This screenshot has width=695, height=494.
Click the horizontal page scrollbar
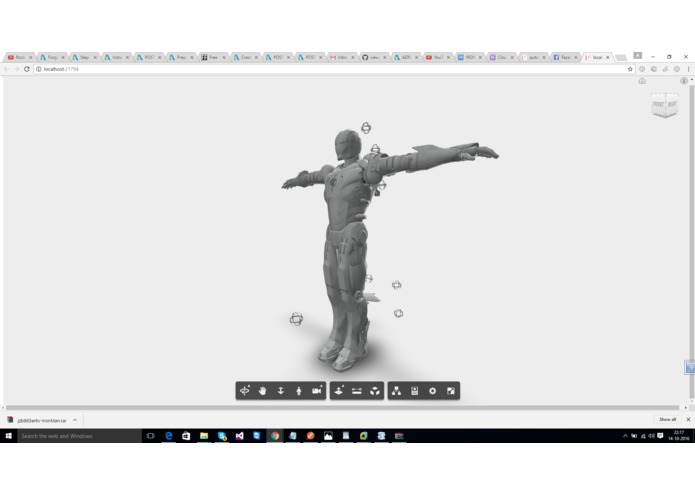point(342,408)
